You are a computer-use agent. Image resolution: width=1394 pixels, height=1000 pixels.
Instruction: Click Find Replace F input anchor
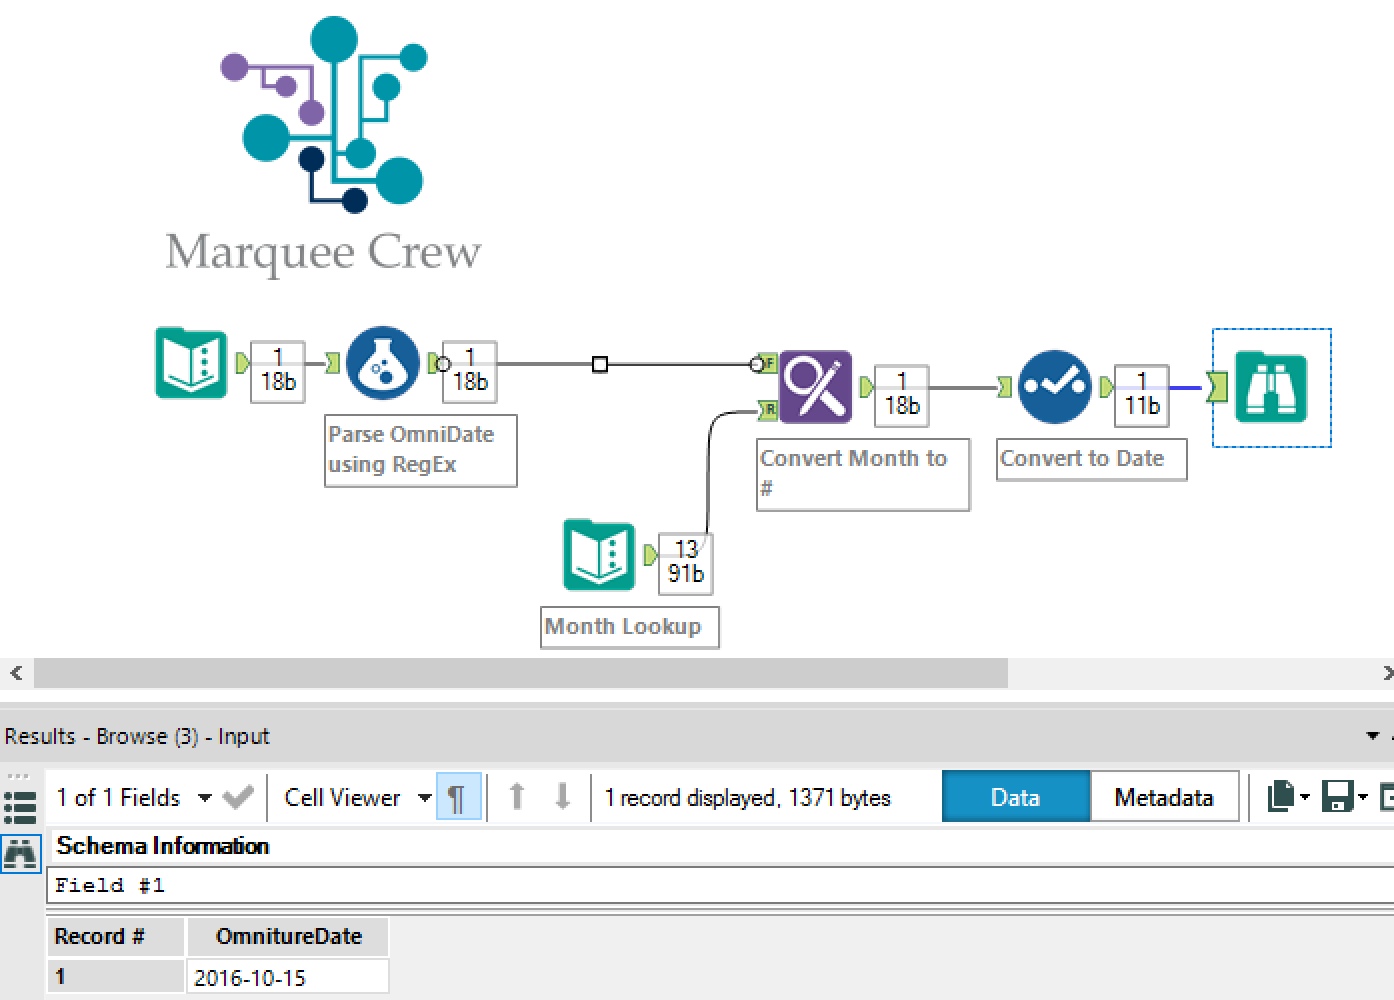[x=768, y=363]
